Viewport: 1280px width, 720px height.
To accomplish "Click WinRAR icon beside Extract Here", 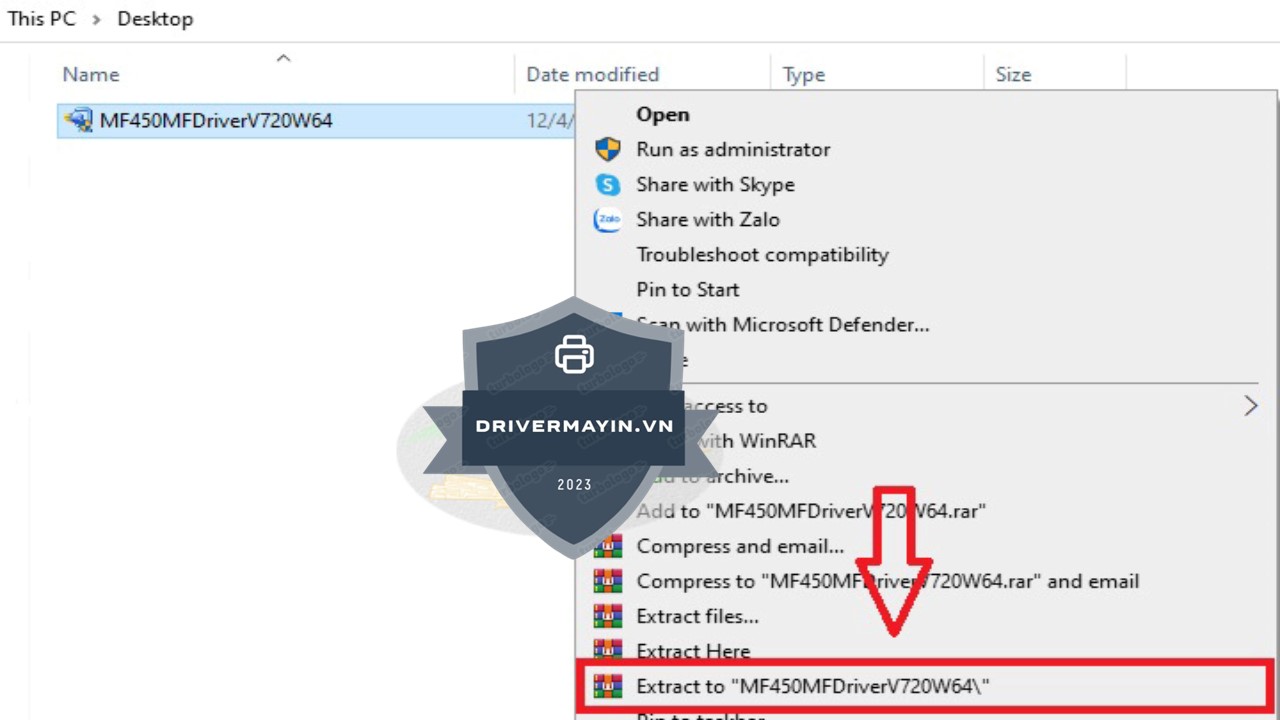I will [607, 651].
